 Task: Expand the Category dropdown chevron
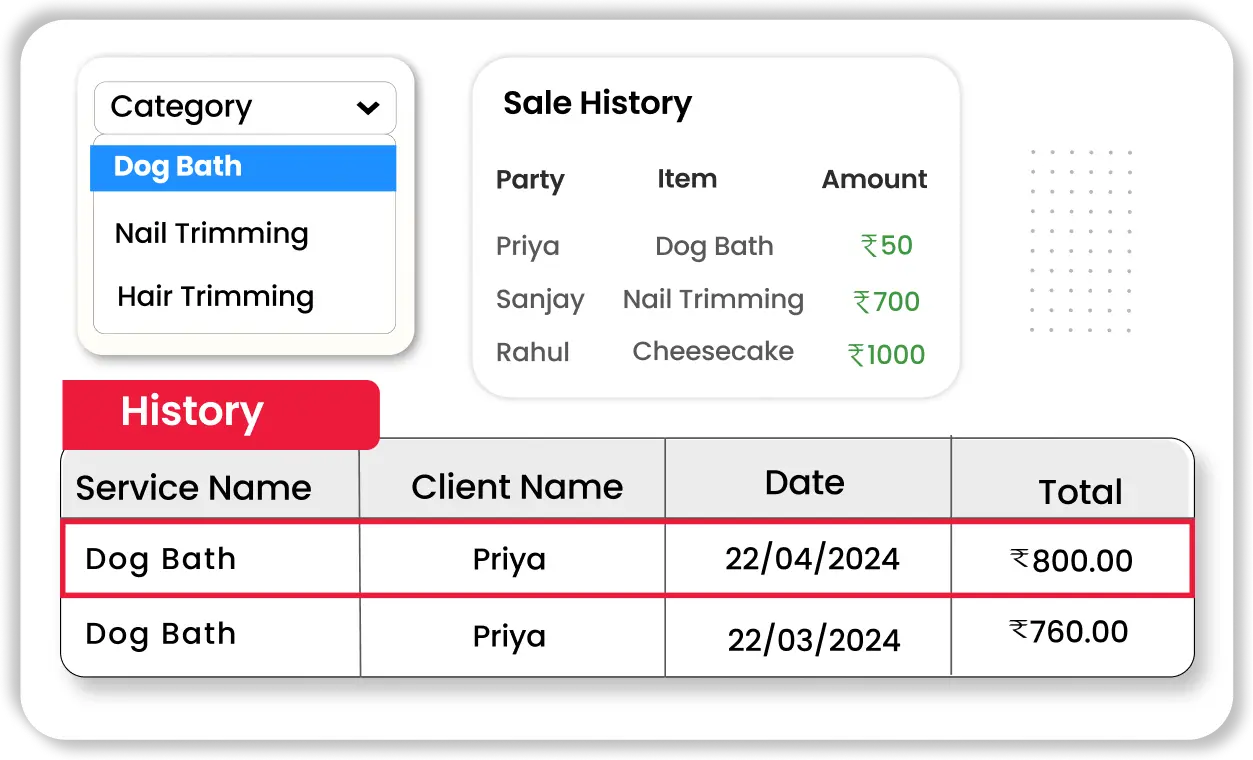click(x=368, y=108)
